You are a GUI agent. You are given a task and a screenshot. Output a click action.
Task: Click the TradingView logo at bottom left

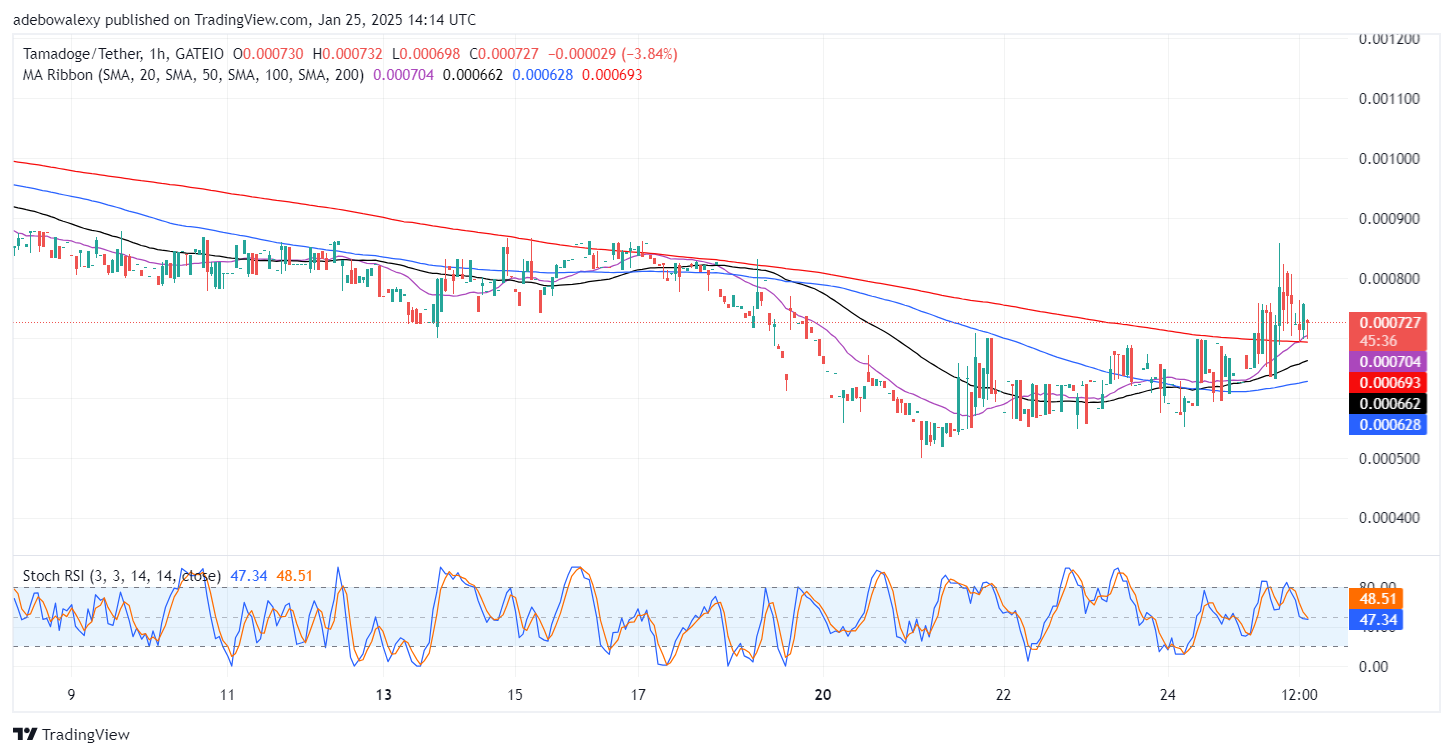[71, 735]
